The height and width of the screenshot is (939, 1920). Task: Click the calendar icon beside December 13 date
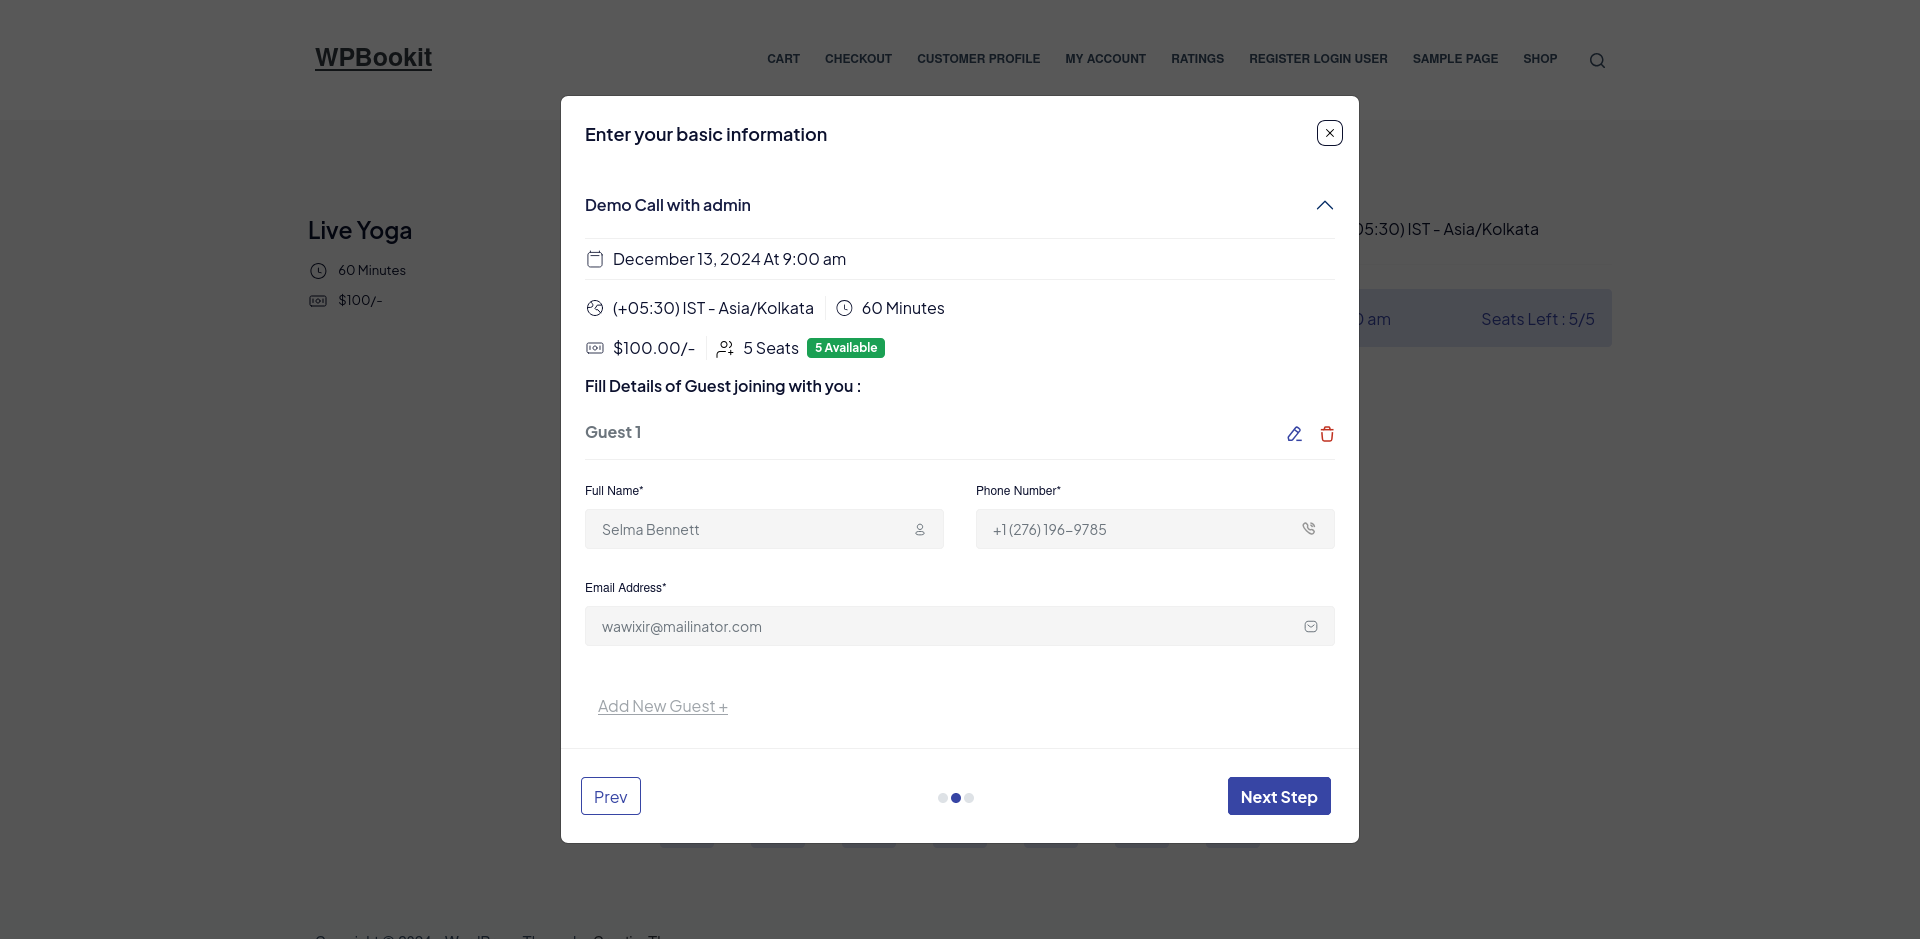click(595, 260)
